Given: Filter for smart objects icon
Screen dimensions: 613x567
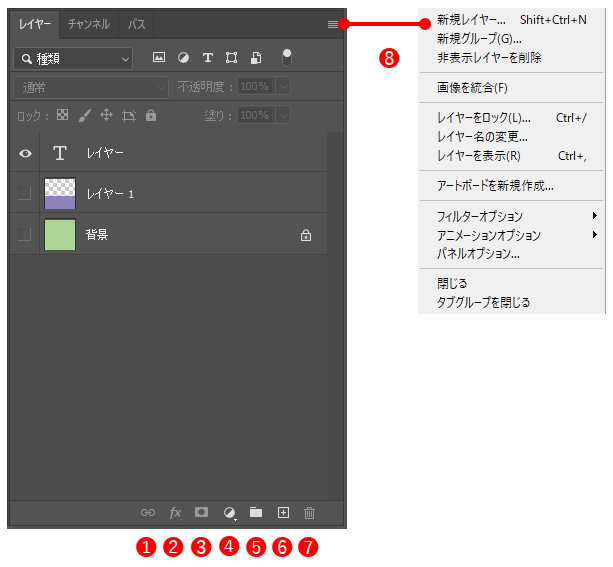Looking at the screenshot, I should [x=256, y=58].
